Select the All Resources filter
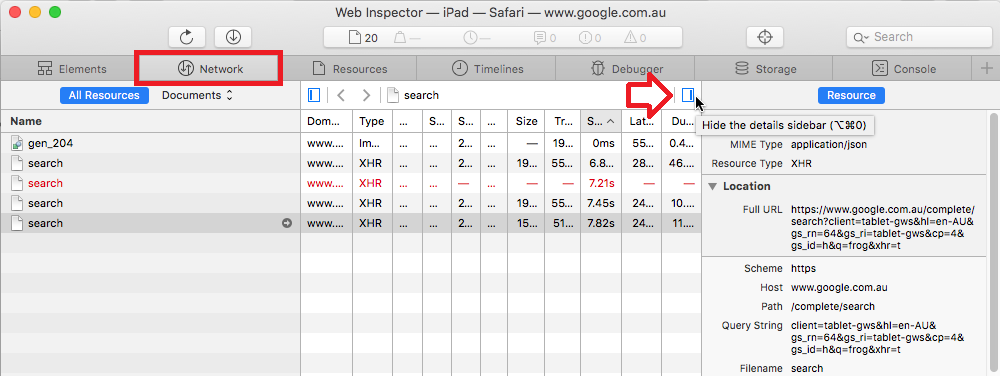 (x=104, y=96)
